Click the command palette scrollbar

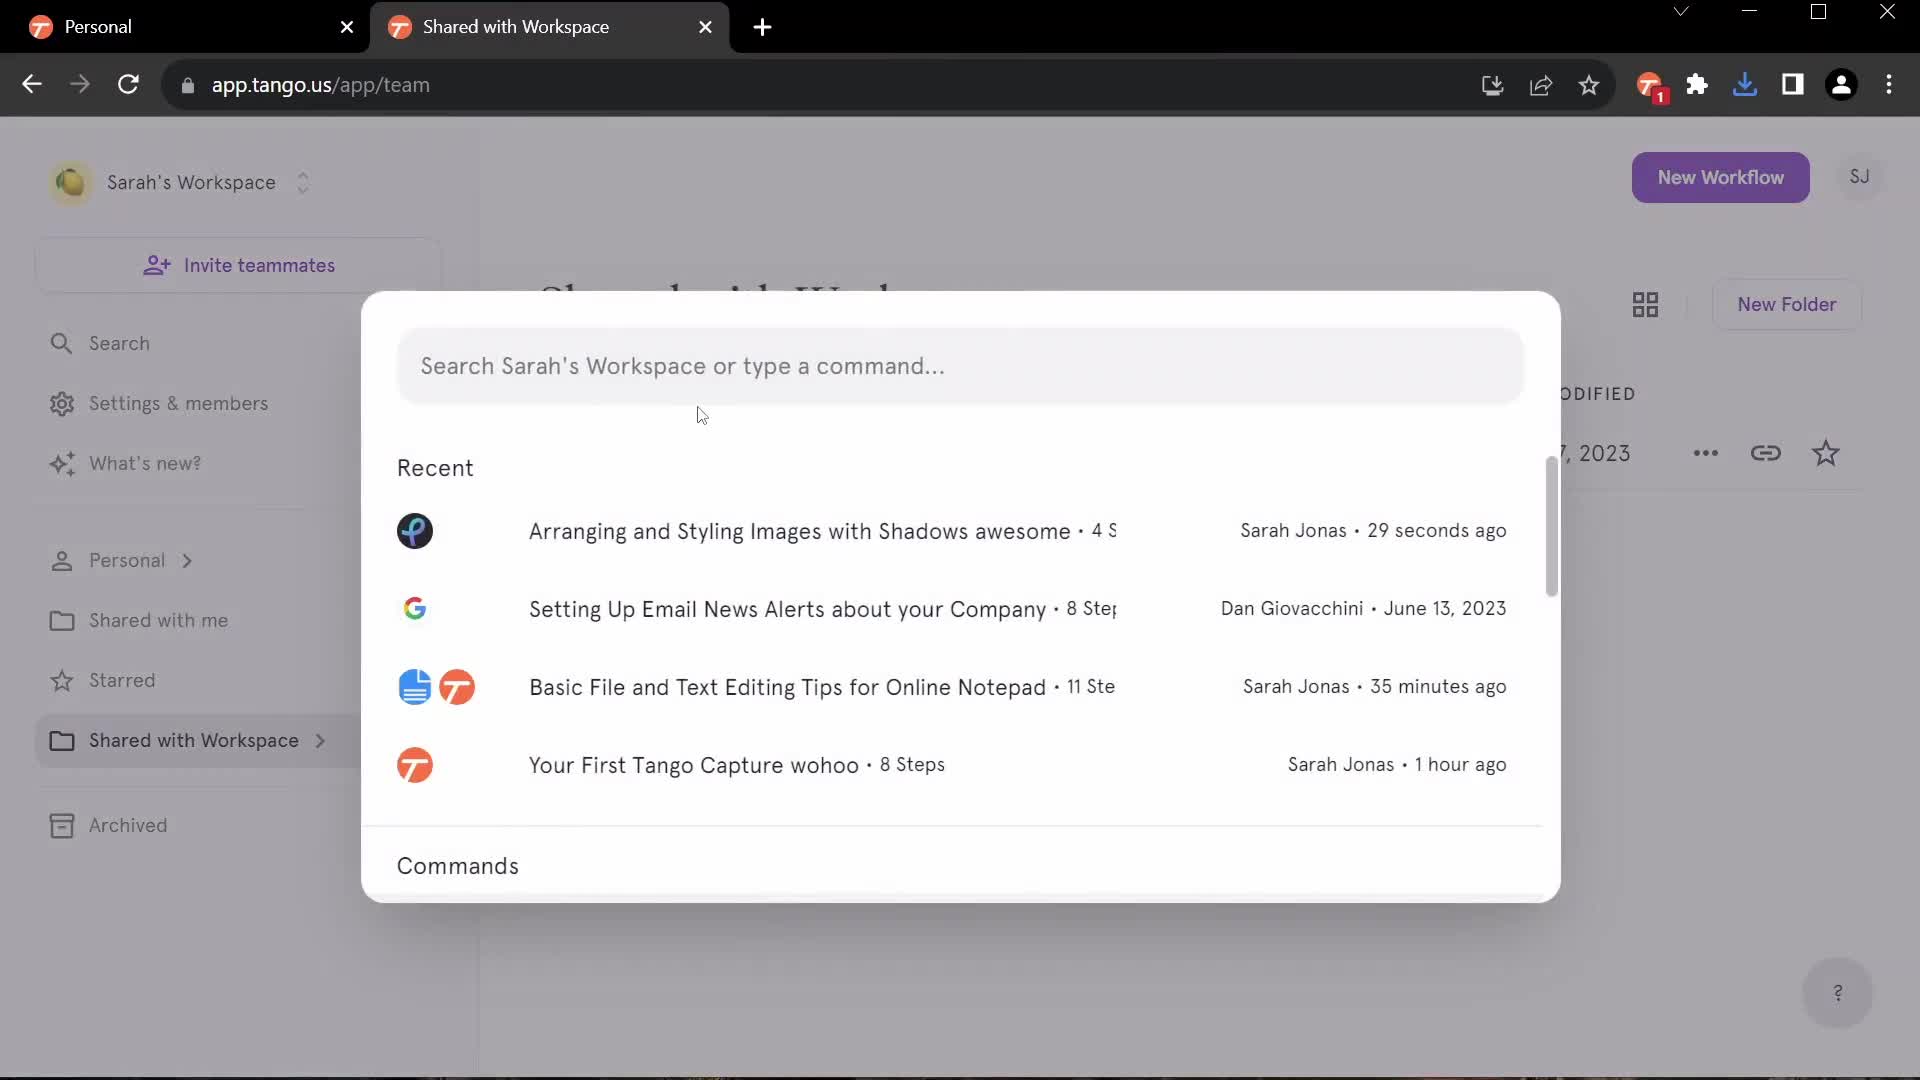coord(1551,526)
